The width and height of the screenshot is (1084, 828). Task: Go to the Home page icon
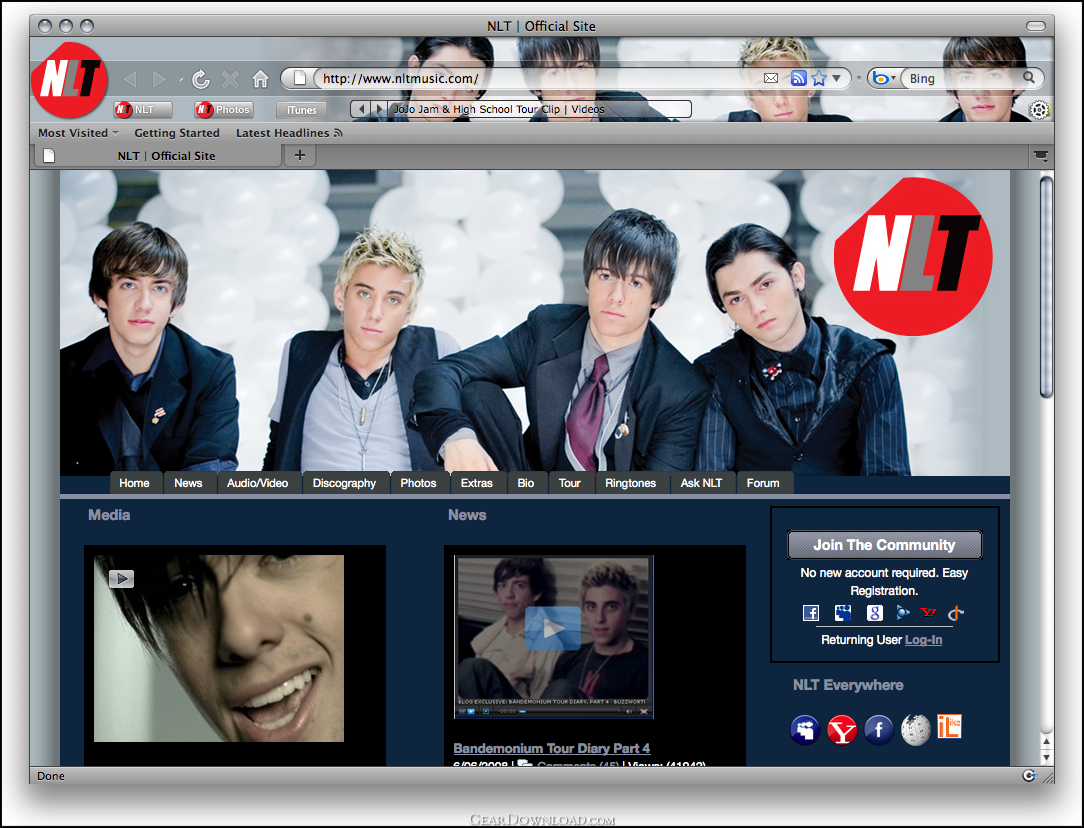[x=261, y=79]
